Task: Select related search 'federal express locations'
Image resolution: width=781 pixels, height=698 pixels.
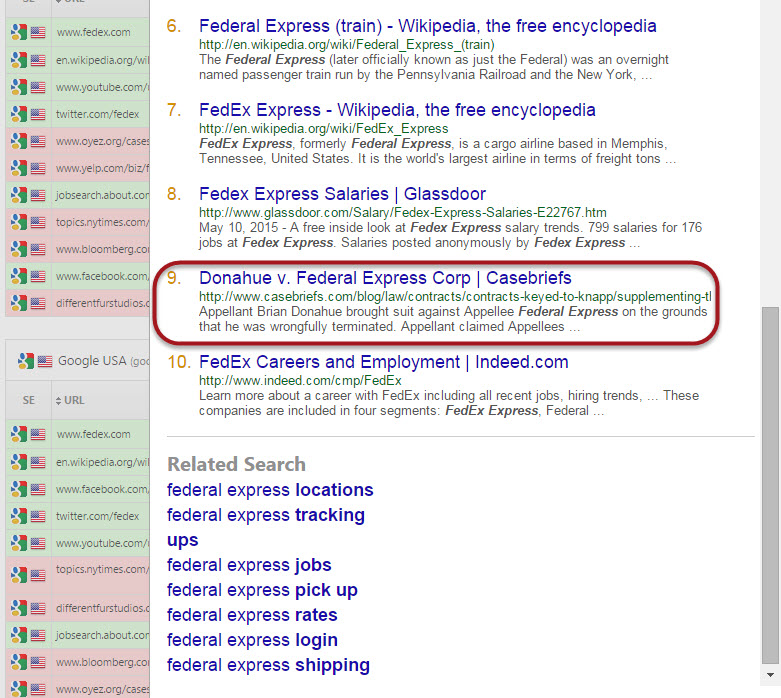Action: (270, 490)
